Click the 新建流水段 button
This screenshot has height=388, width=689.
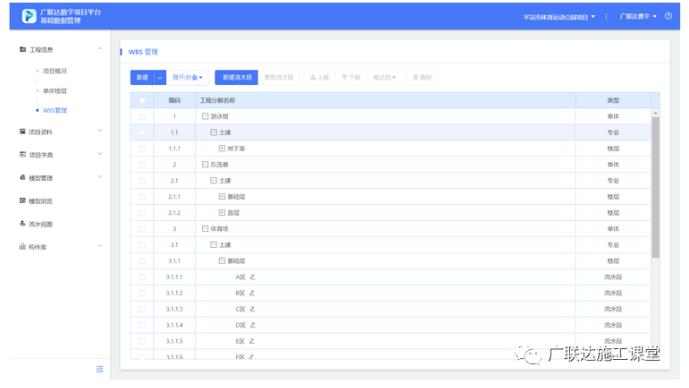[236, 77]
